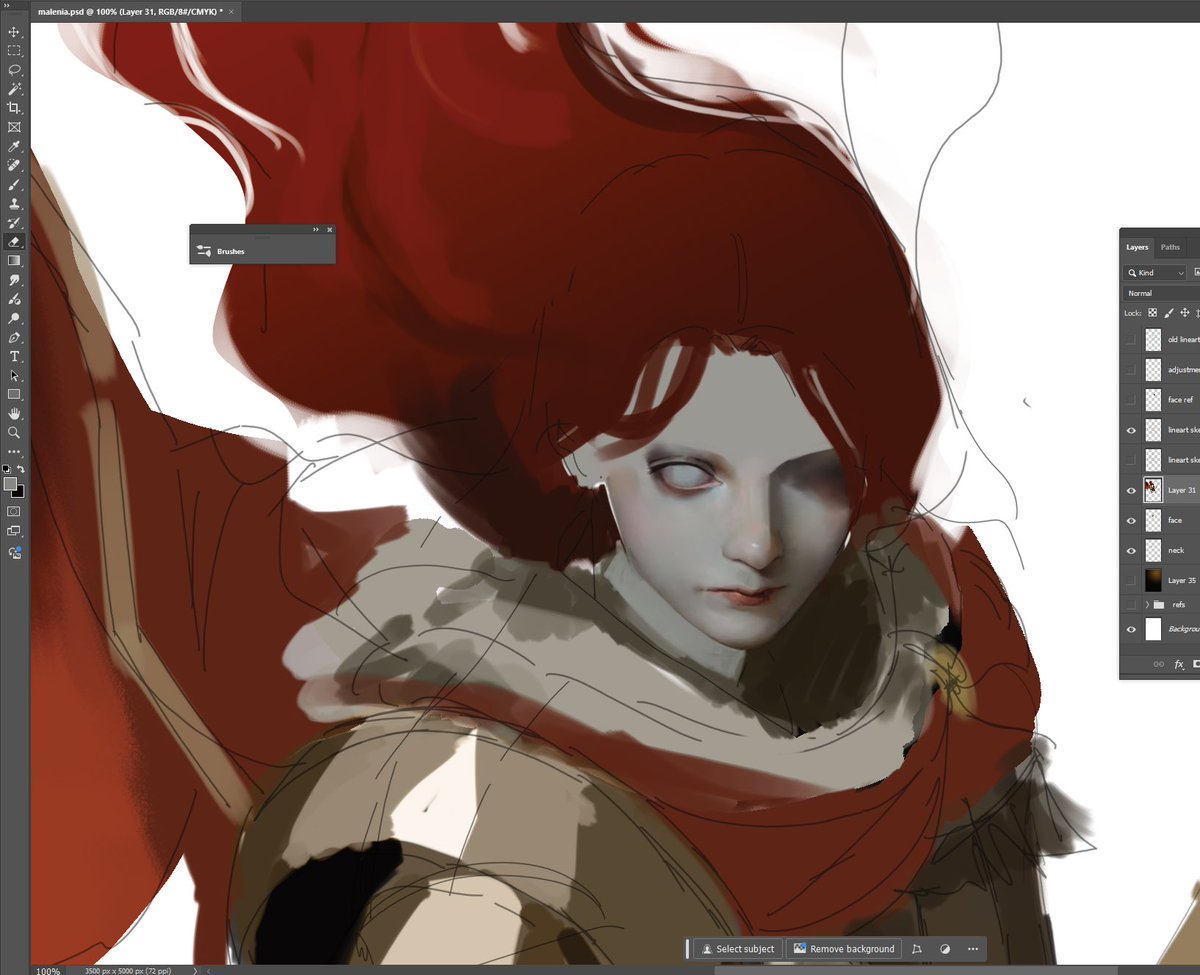Image resolution: width=1200 pixels, height=975 pixels.
Task: Select Layer 31 thumbnail
Action: pyautogui.click(x=1153, y=490)
